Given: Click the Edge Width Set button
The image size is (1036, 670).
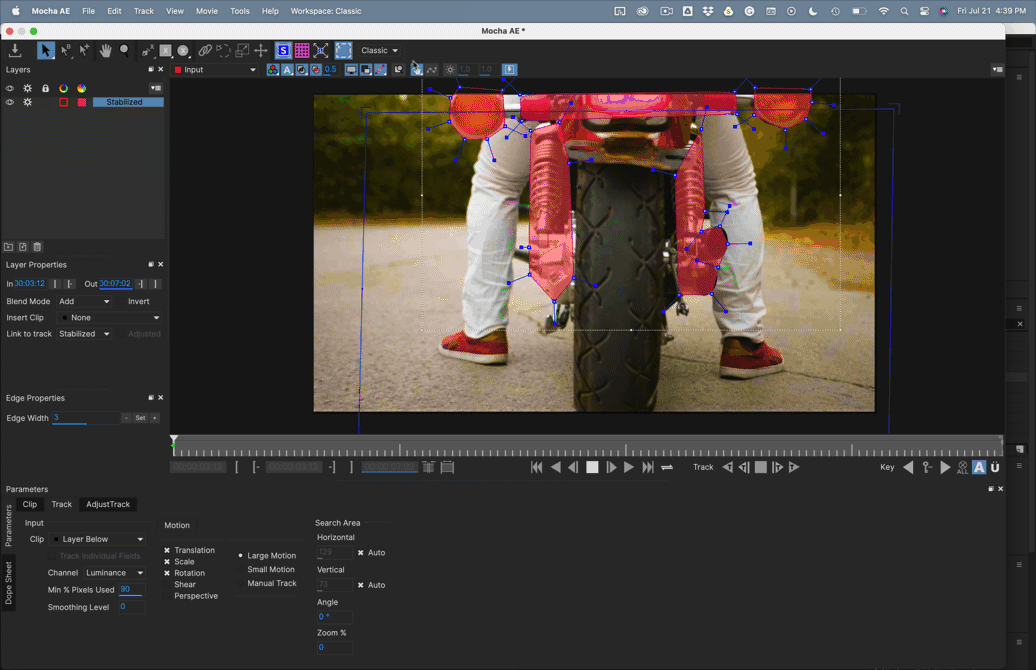Looking at the screenshot, I should tap(140, 418).
